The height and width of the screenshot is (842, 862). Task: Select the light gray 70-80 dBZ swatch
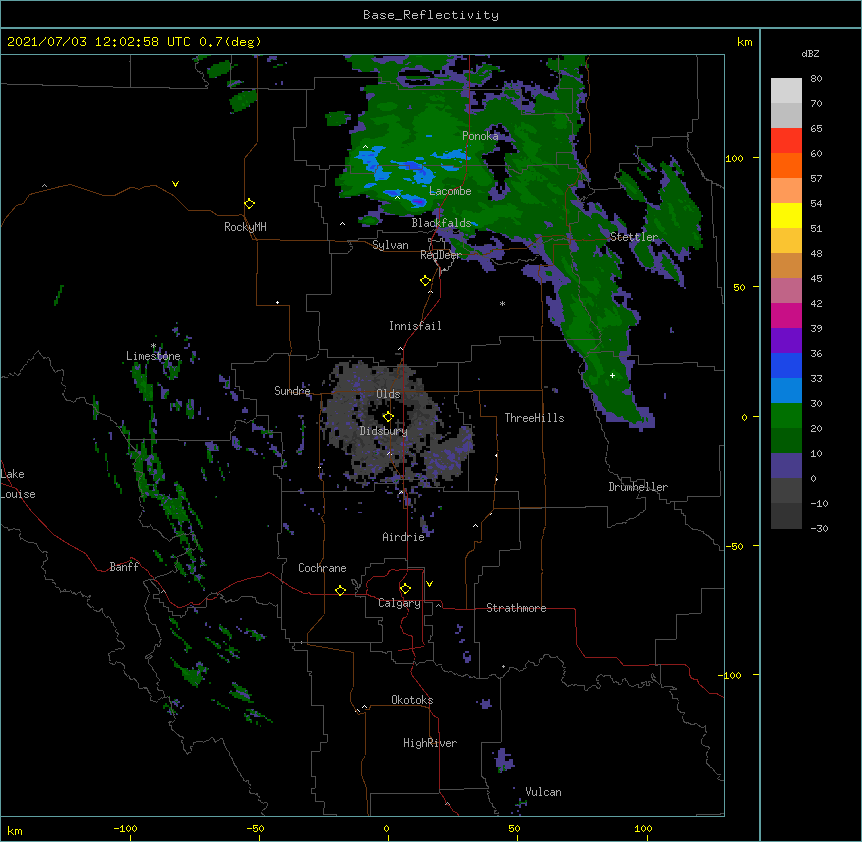coord(786,91)
